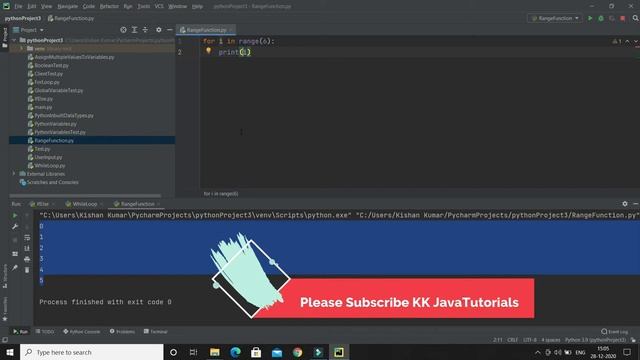The width and height of the screenshot is (640, 360).
Task: Click the CRLF line separator status entry
Action: [x=513, y=340]
